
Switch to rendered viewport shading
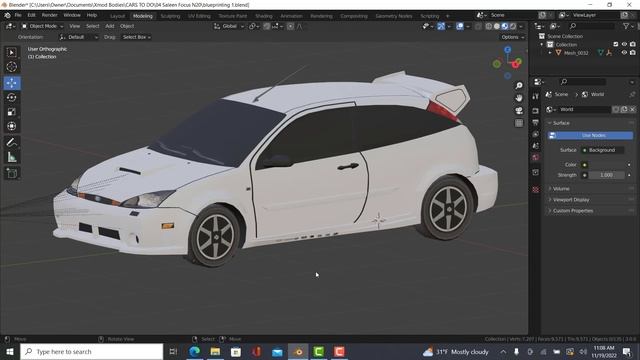coord(513,26)
